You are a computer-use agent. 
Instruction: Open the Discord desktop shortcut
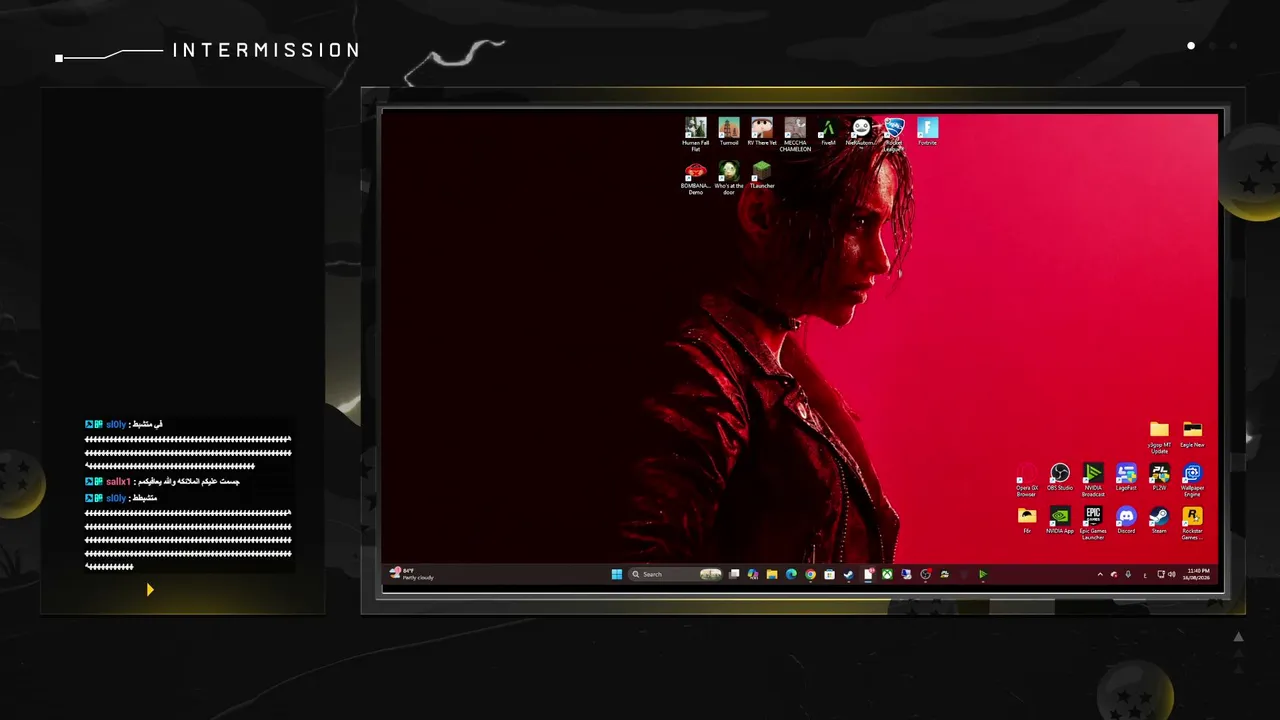pyautogui.click(x=1126, y=520)
